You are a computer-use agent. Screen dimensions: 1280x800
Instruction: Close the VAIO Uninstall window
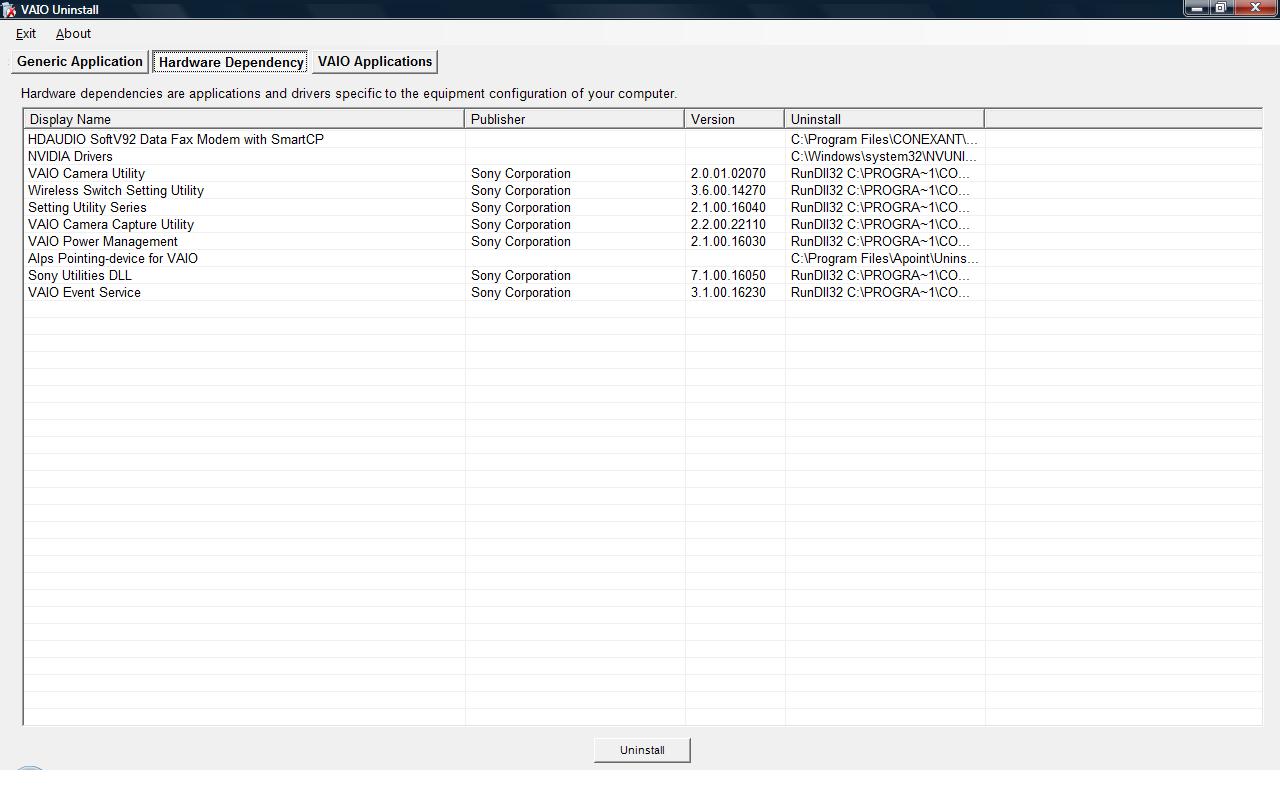(1256, 8)
